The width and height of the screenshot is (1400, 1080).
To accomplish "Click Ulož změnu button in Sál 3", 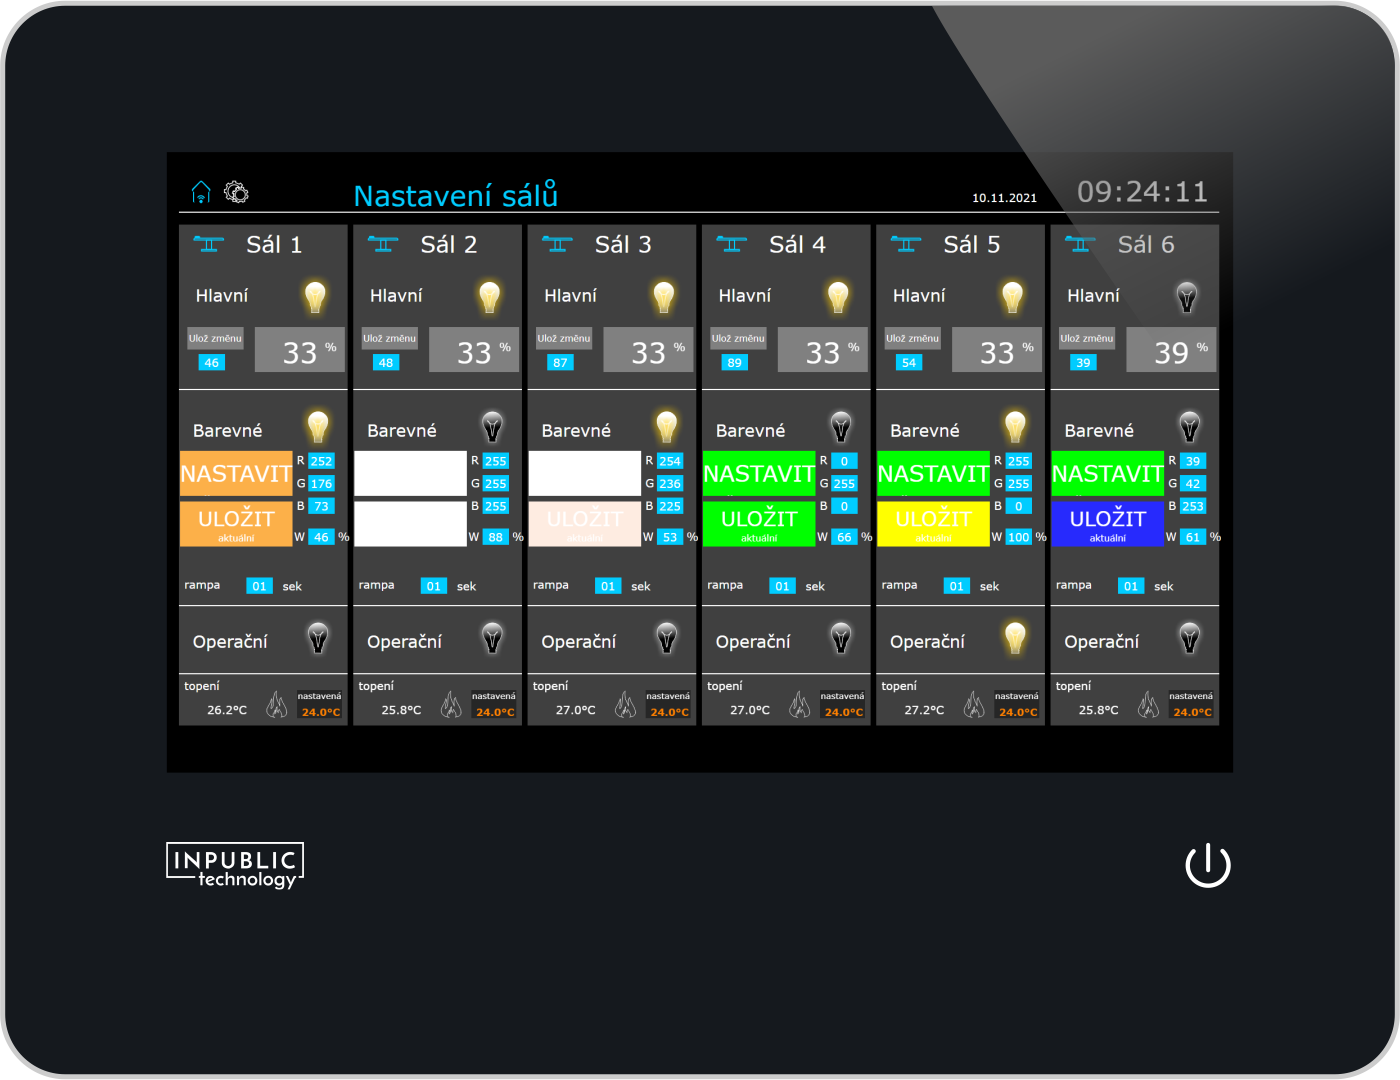I will (x=564, y=339).
